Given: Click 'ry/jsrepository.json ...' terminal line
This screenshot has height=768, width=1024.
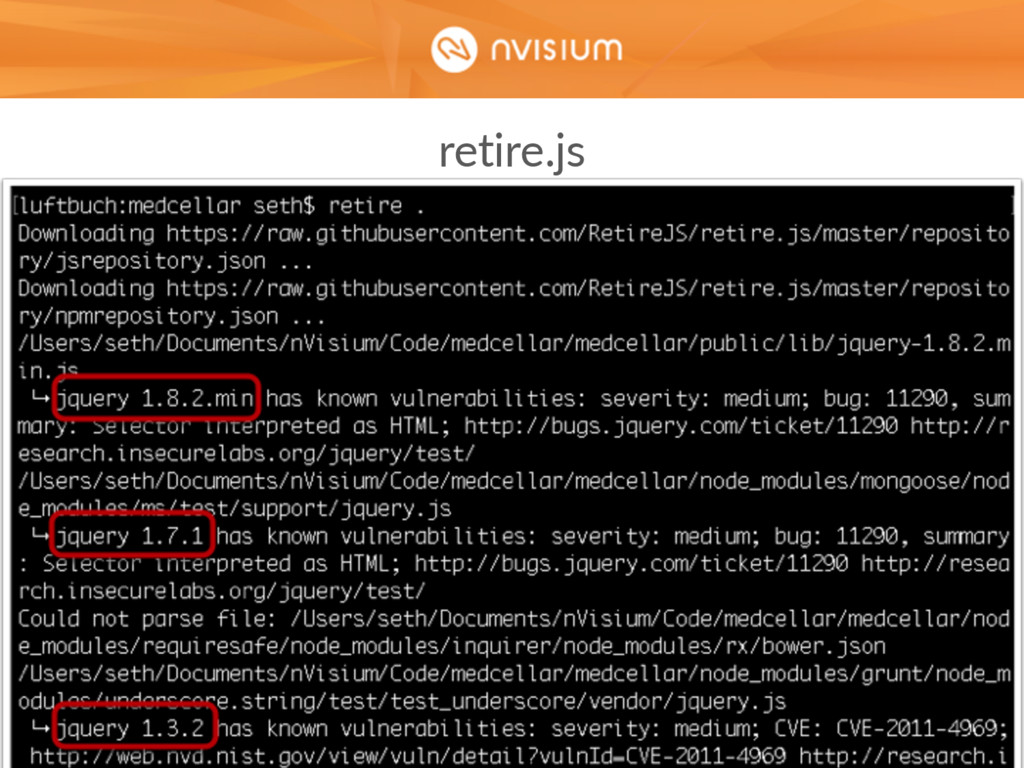Looking at the screenshot, I should tap(165, 261).
